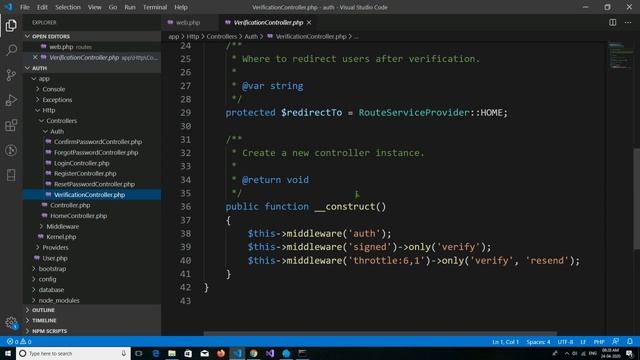
Task: Open the Search view icon
Action: tap(11, 50)
